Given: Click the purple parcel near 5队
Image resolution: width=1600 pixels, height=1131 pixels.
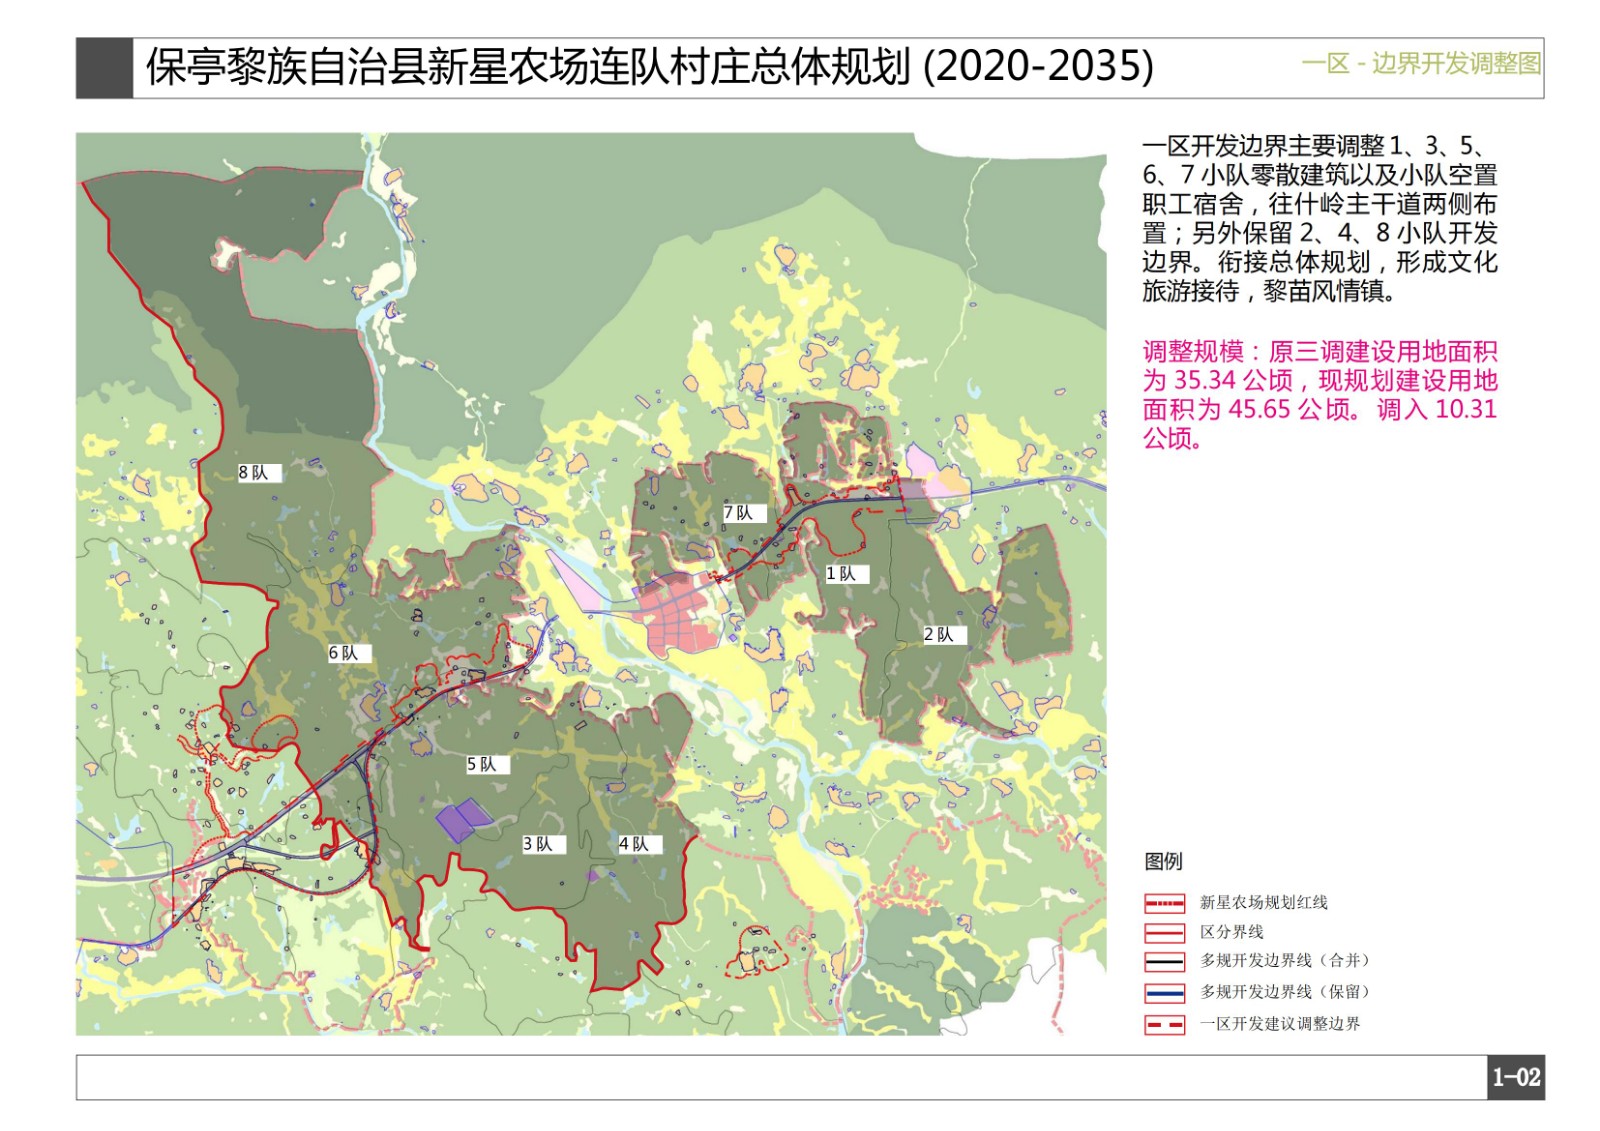Looking at the screenshot, I should (x=463, y=819).
